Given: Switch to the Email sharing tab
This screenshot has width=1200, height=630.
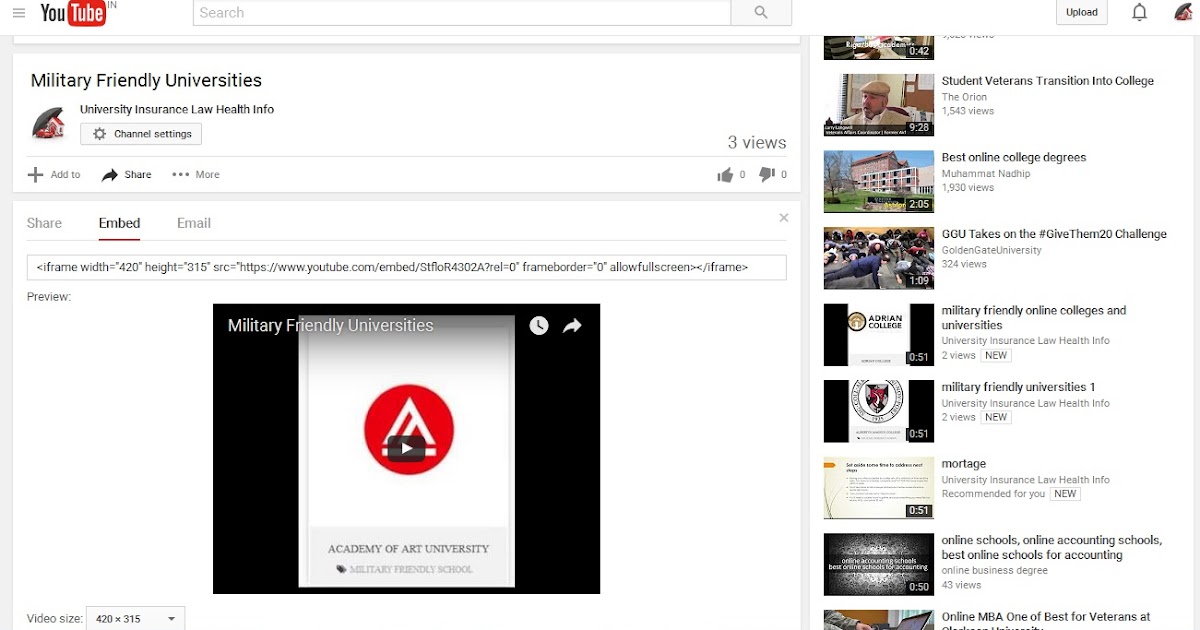Looking at the screenshot, I should [x=193, y=223].
